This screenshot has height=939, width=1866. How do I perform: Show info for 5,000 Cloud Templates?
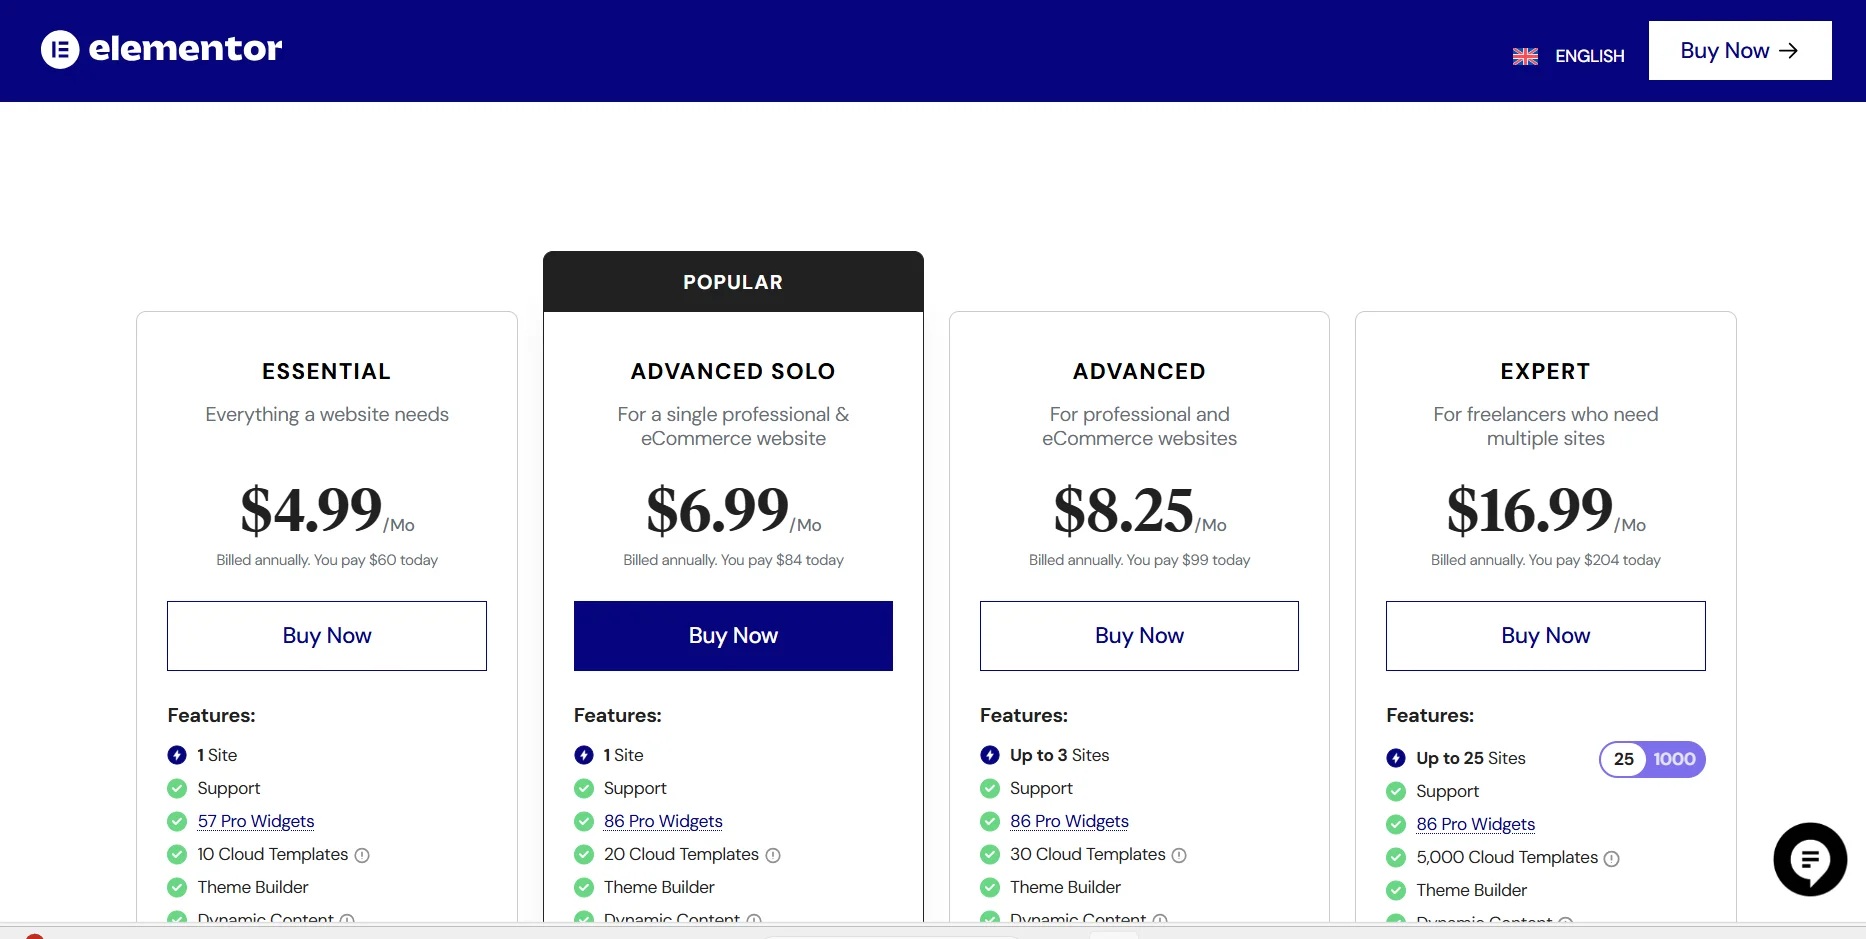coord(1611,858)
